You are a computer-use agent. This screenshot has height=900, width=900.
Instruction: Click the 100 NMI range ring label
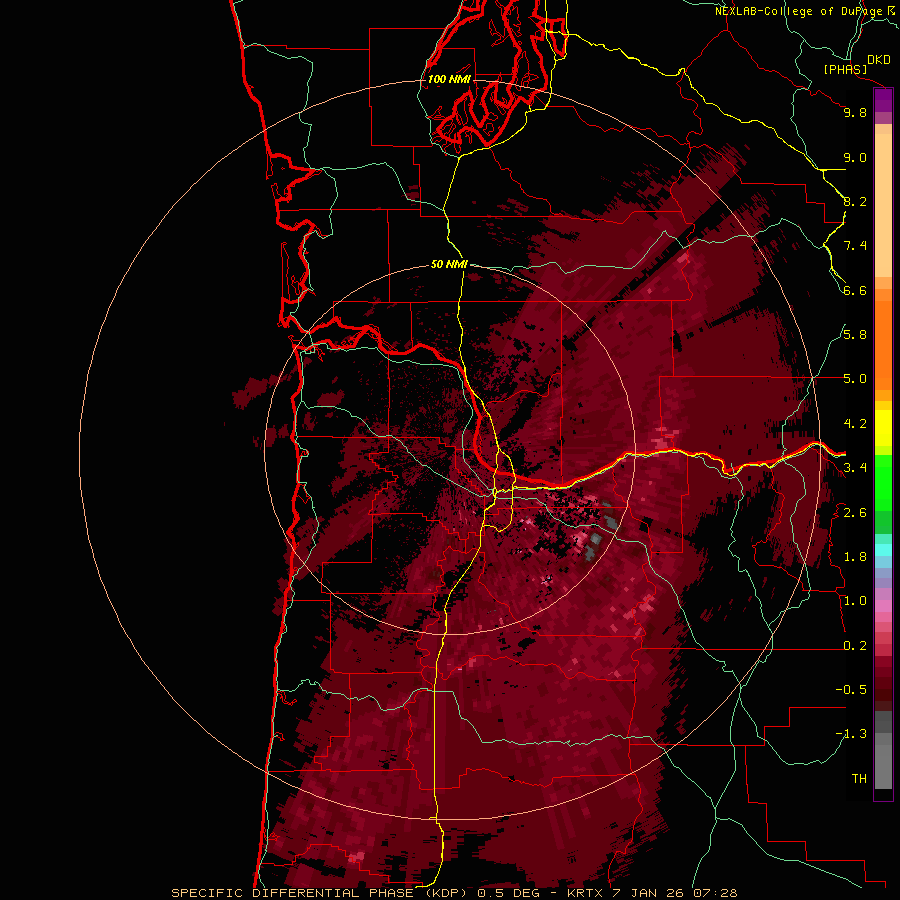449,79
